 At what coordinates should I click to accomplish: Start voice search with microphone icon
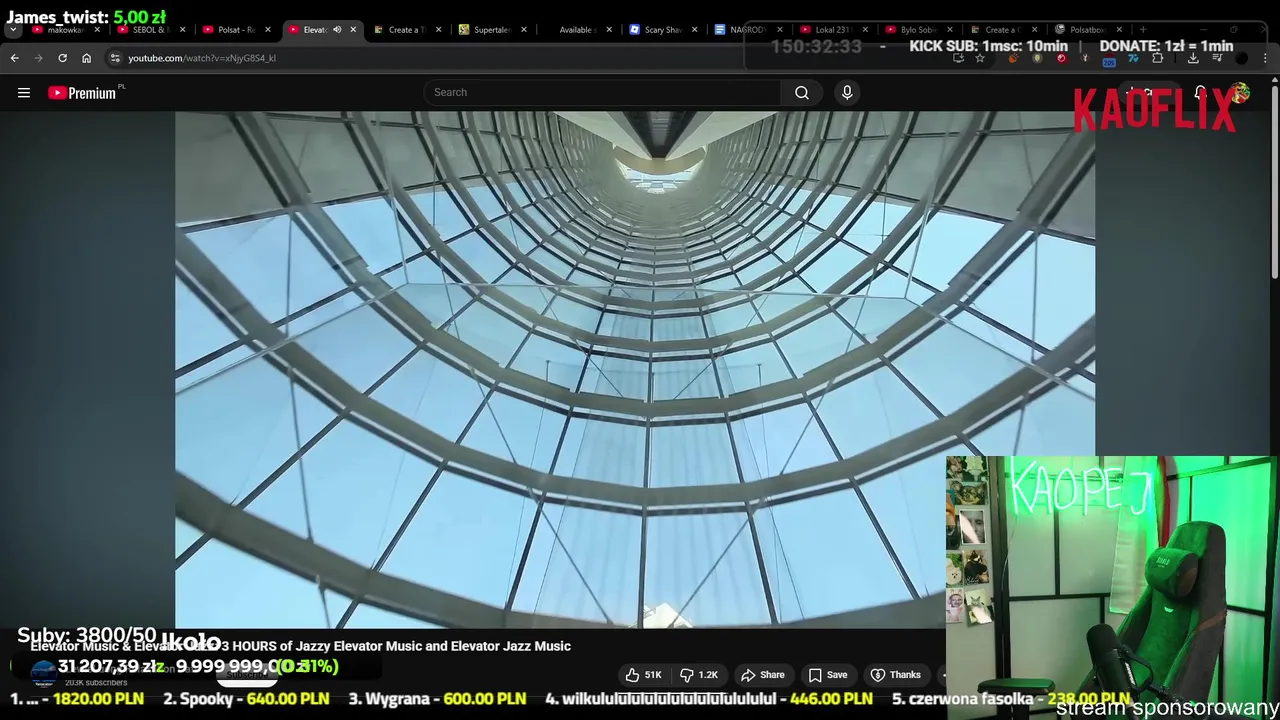point(847,93)
